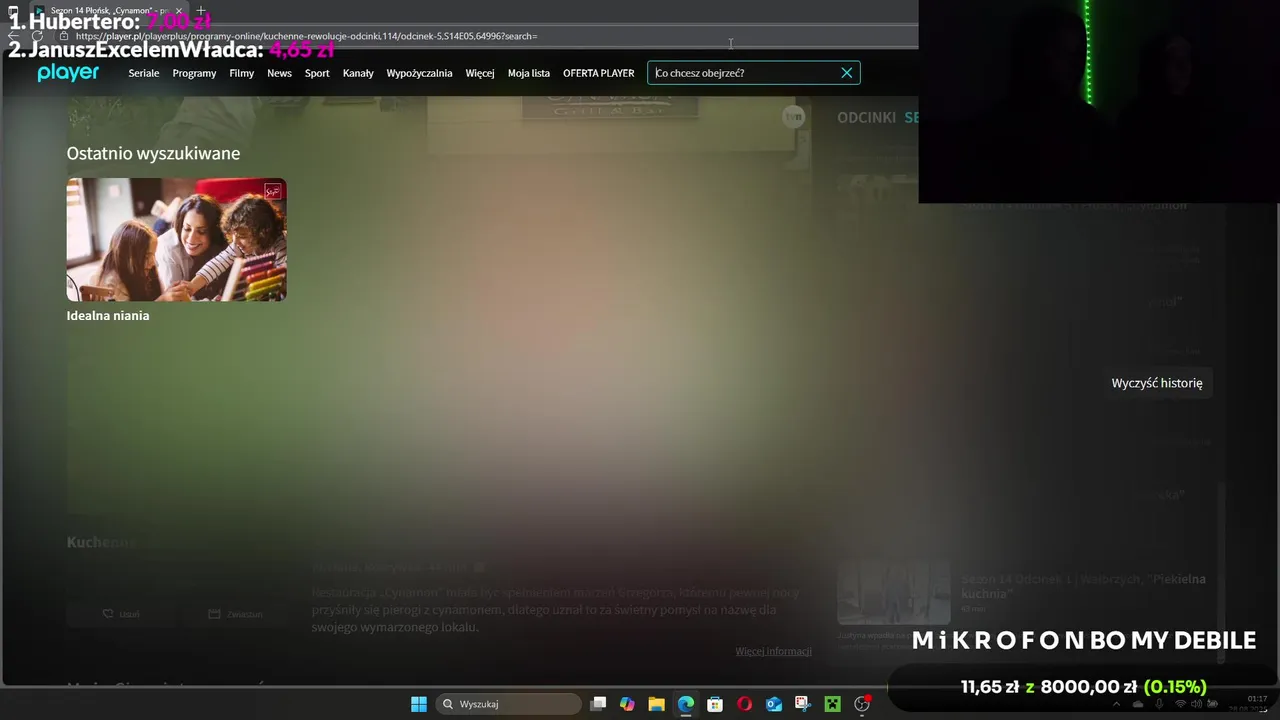Viewport: 1280px width, 720px height.
Task: Switch to Microsoft Edge in the taskbar
Action: tap(686, 704)
